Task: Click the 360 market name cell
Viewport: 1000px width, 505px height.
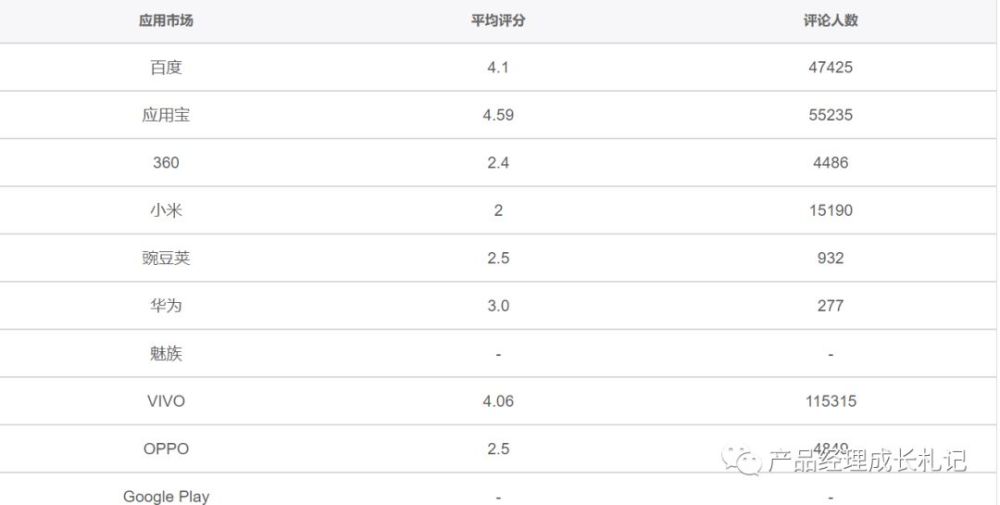Action: pos(166,163)
